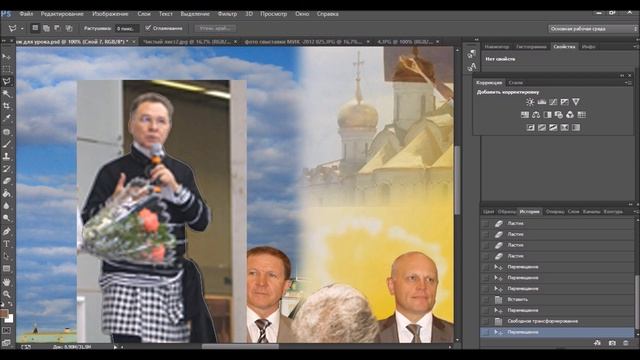The width and height of the screenshot is (640, 360).
Task: Open the Редактирование menu
Action: pos(62,14)
